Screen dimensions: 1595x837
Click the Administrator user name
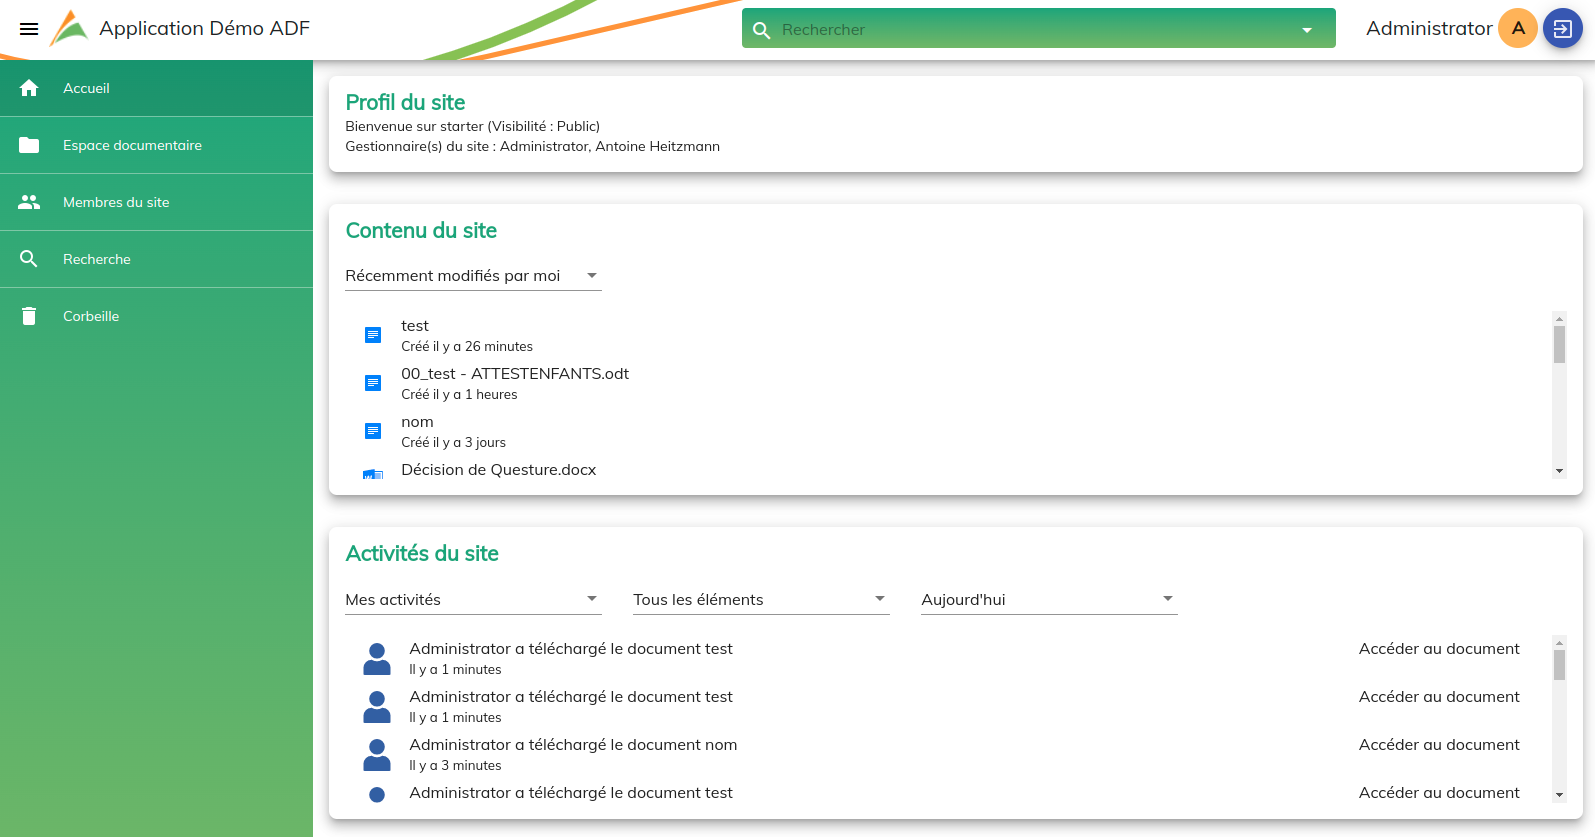point(1429,28)
